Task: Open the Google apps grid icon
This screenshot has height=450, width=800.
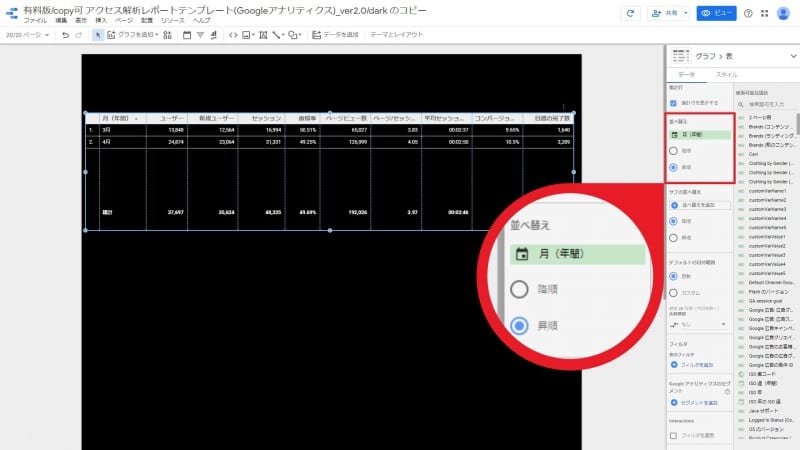Action: pyautogui.click(x=764, y=13)
